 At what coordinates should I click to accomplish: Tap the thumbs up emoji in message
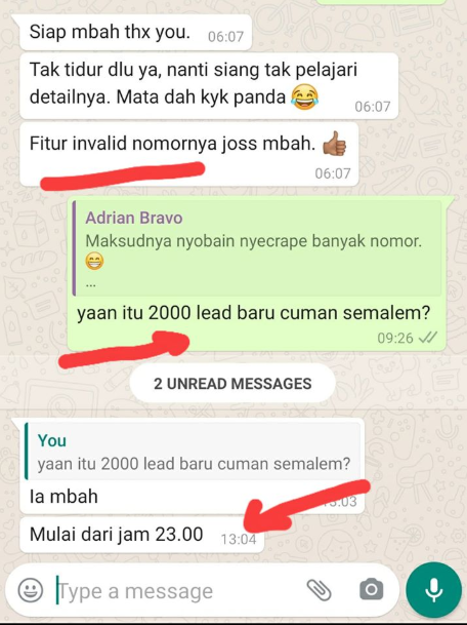point(334,144)
